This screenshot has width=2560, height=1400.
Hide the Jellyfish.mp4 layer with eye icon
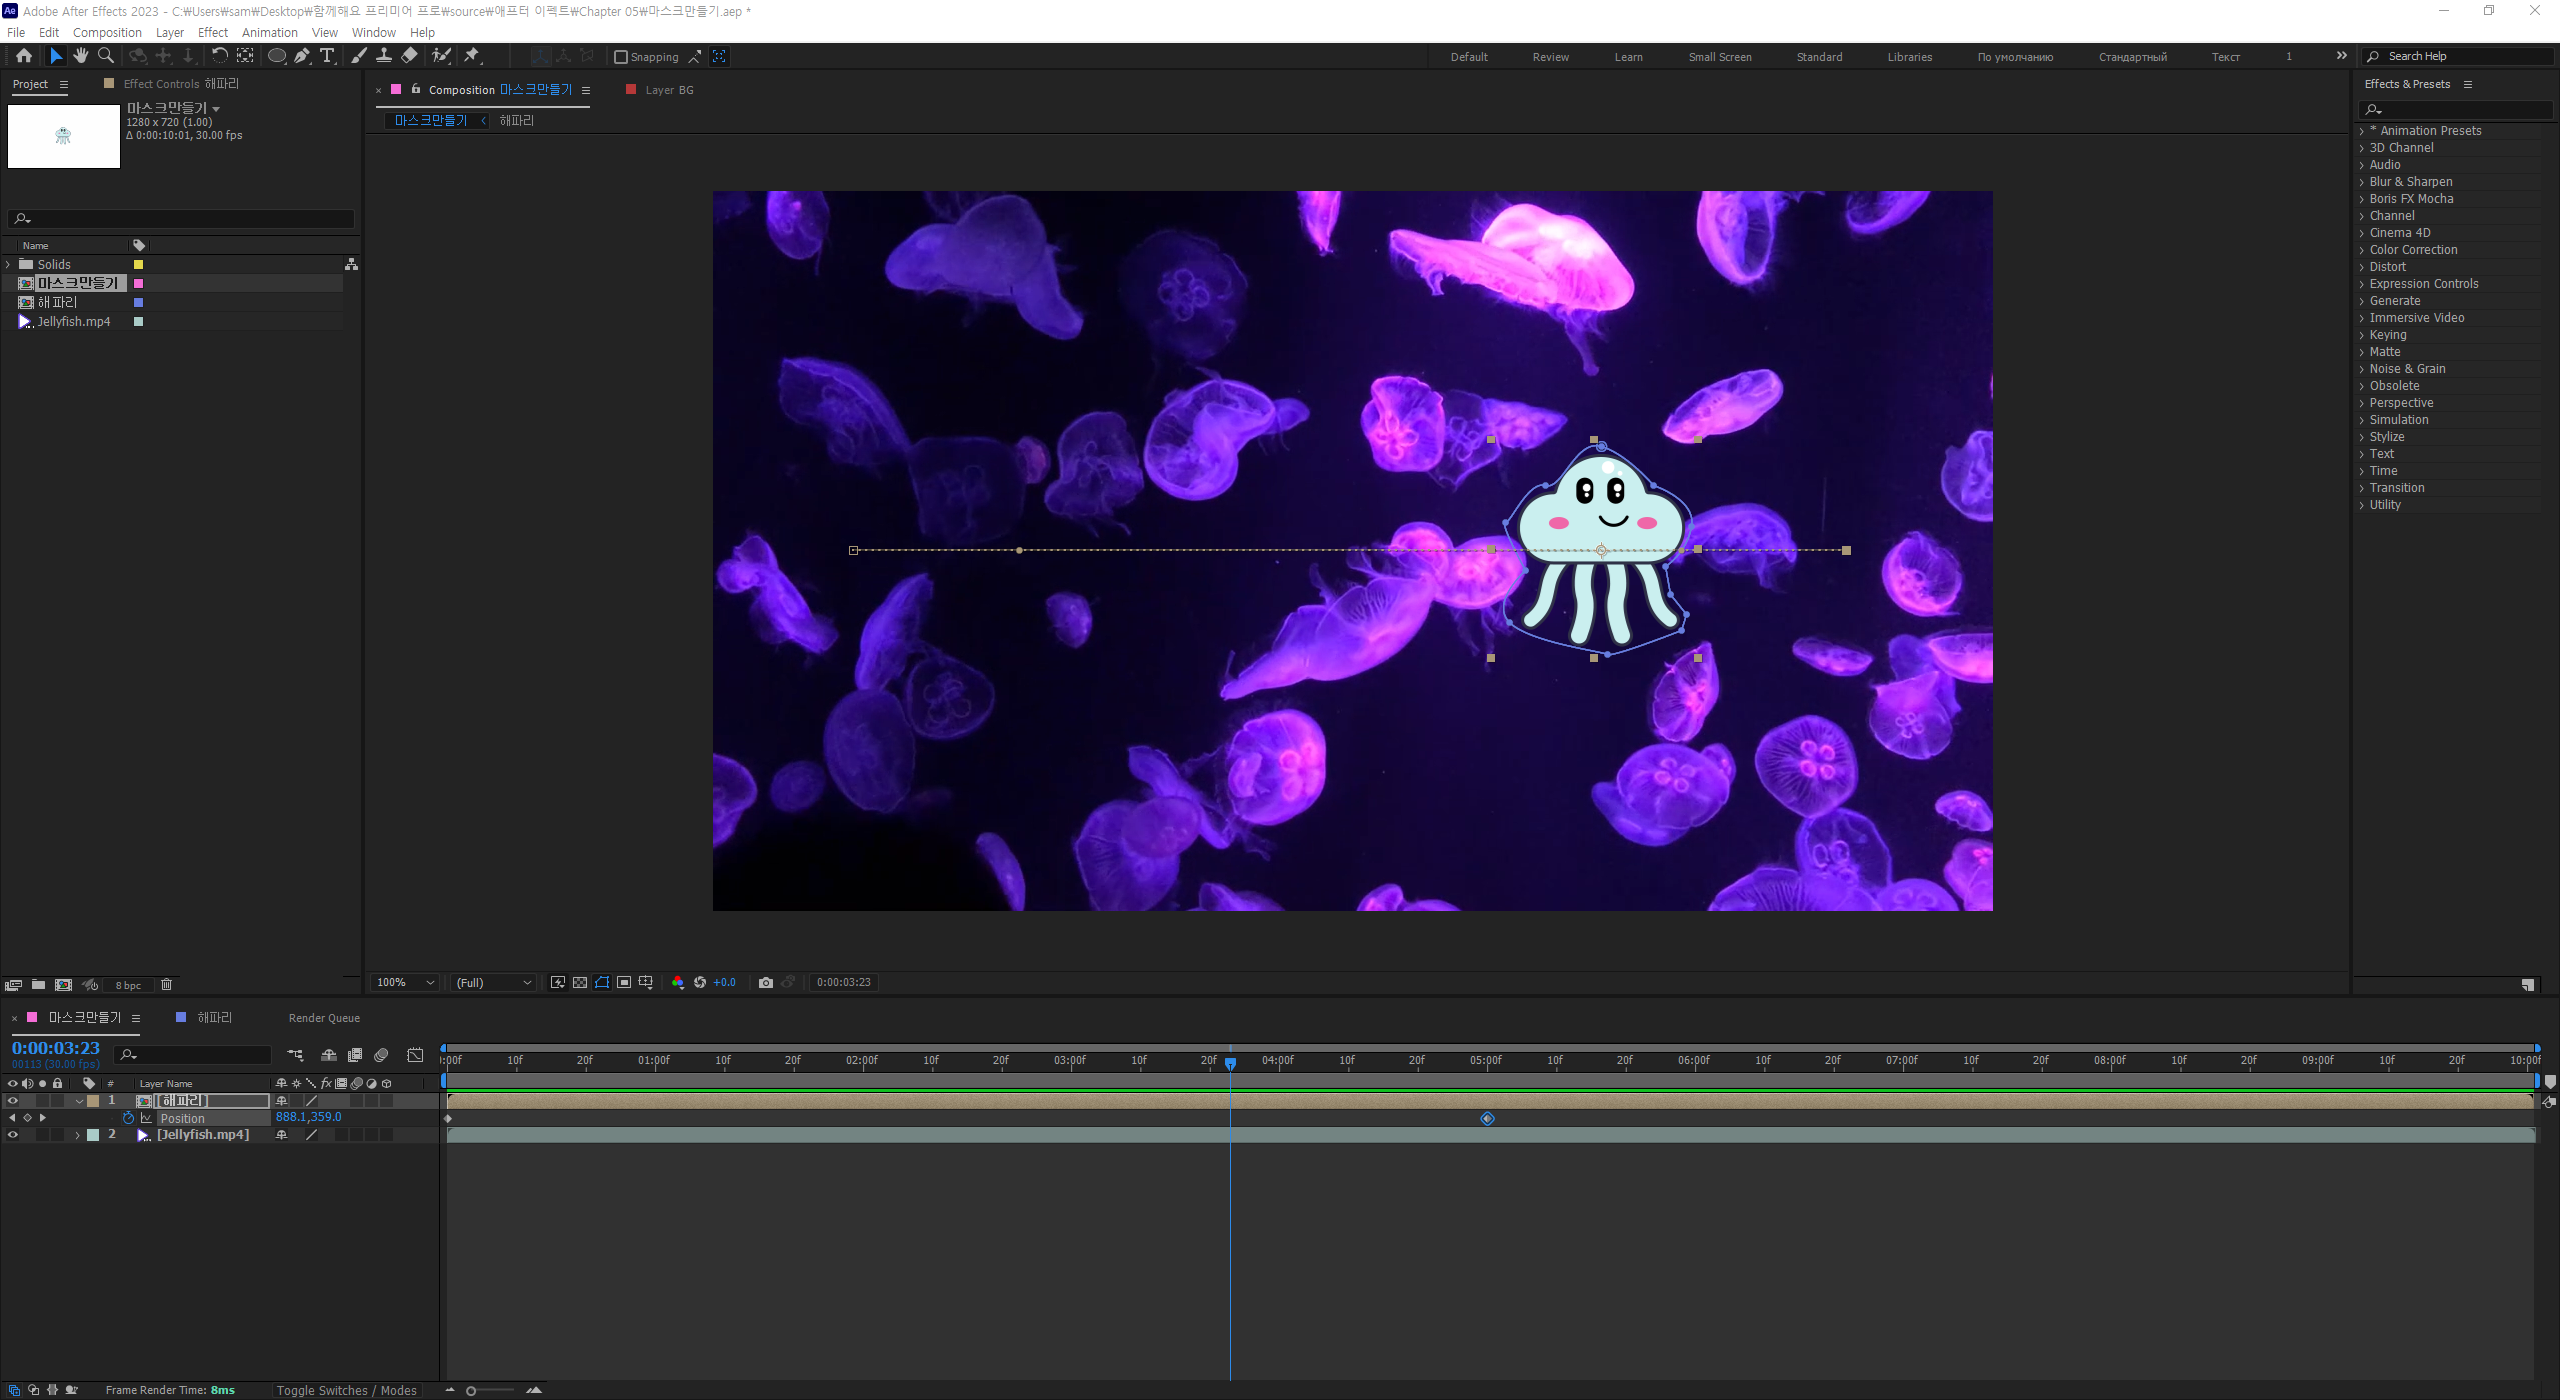pyautogui.click(x=13, y=1135)
